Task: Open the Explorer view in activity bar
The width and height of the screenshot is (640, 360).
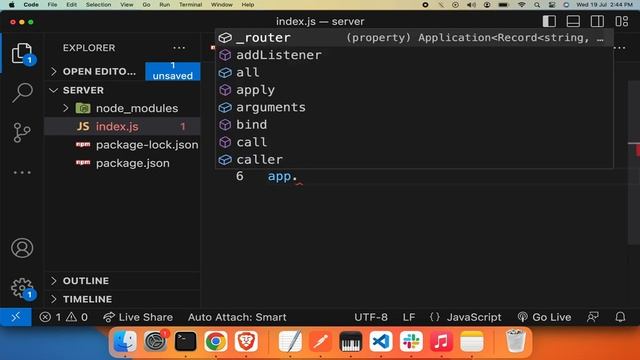Action: [22, 53]
